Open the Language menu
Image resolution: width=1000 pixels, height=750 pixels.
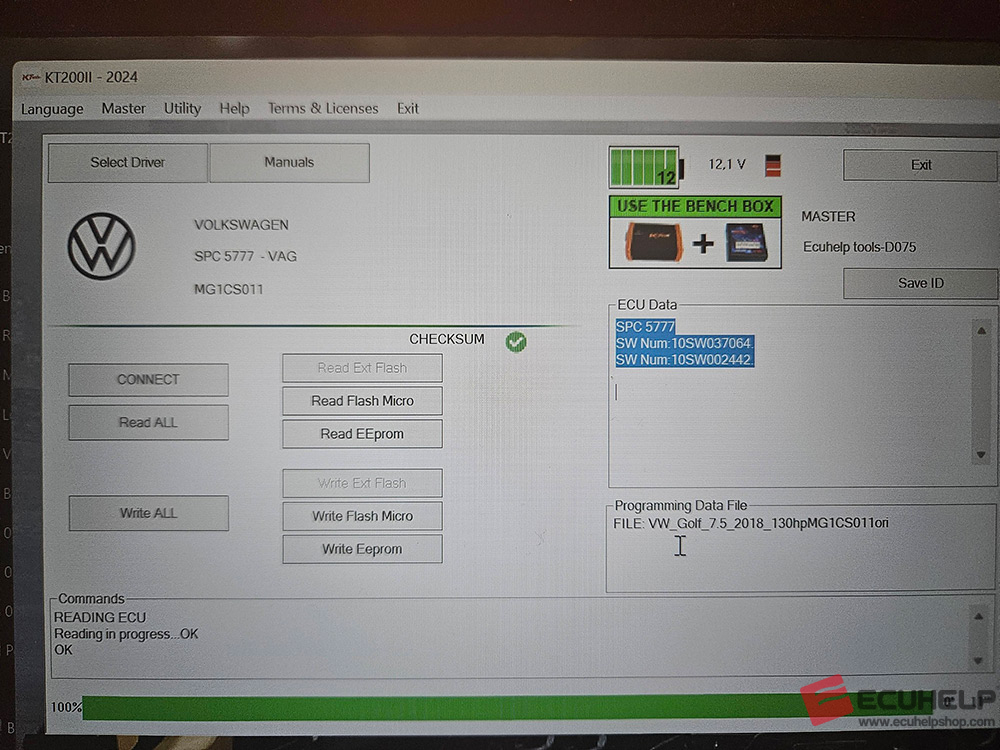pyautogui.click(x=52, y=109)
